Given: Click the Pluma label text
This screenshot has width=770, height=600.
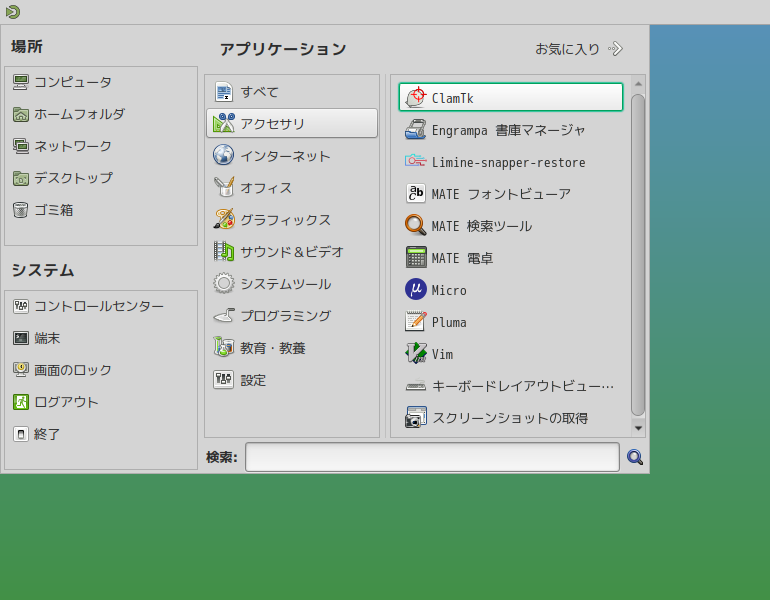Looking at the screenshot, I should coord(449,323).
